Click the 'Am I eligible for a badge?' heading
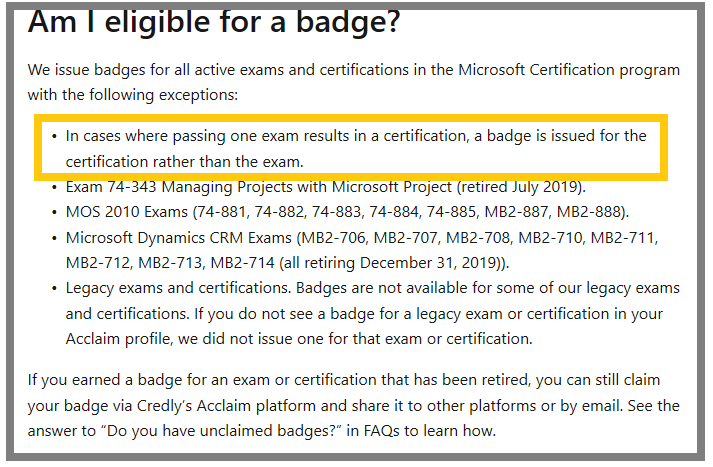Viewport: 713px width, 467px height. point(214,23)
